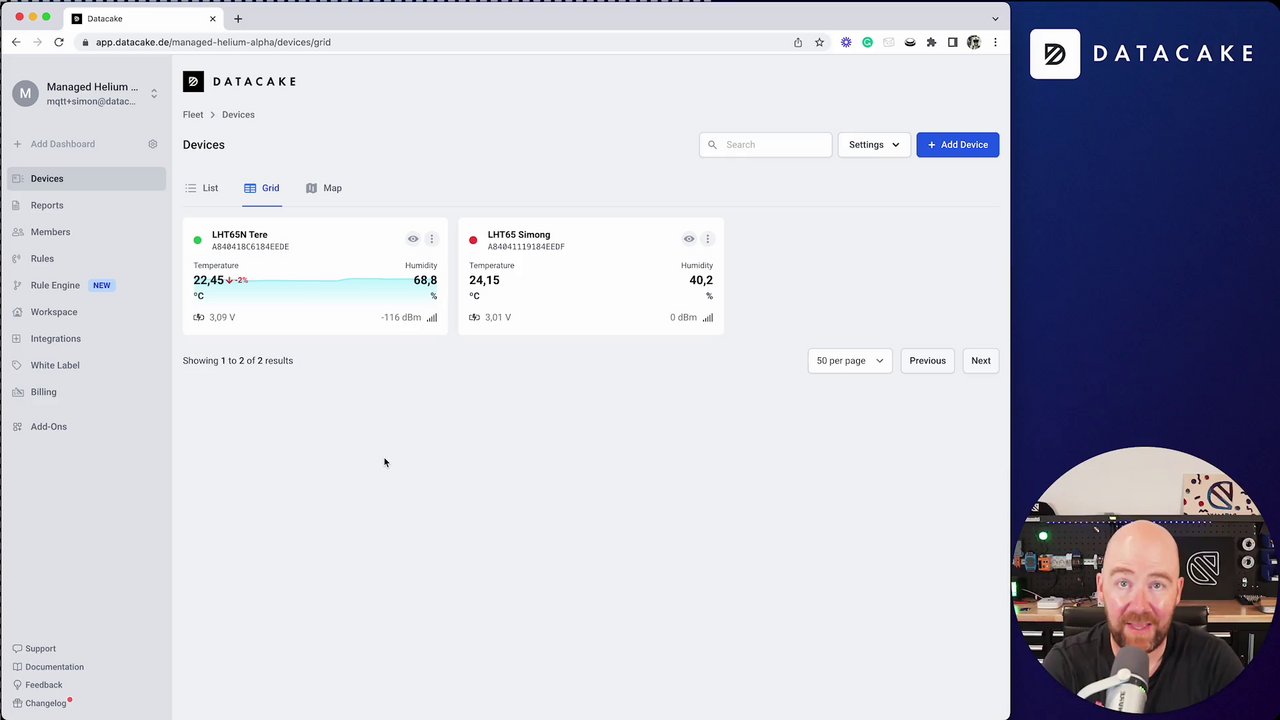The height and width of the screenshot is (720, 1280).
Task: Click the side panel icon in Chrome toolbar
Action: tap(952, 42)
